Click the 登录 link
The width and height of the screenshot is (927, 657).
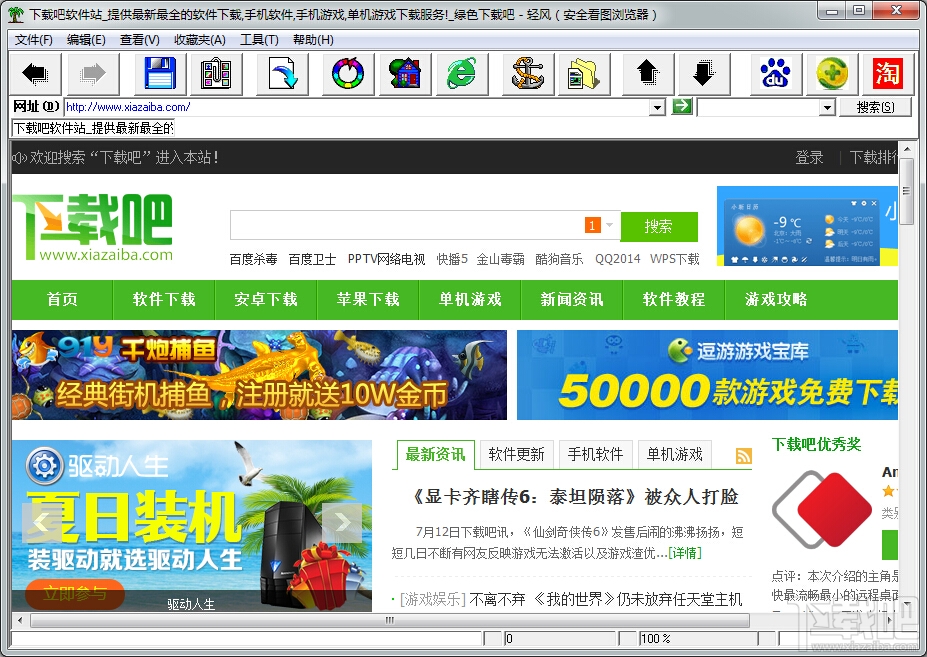(809, 157)
